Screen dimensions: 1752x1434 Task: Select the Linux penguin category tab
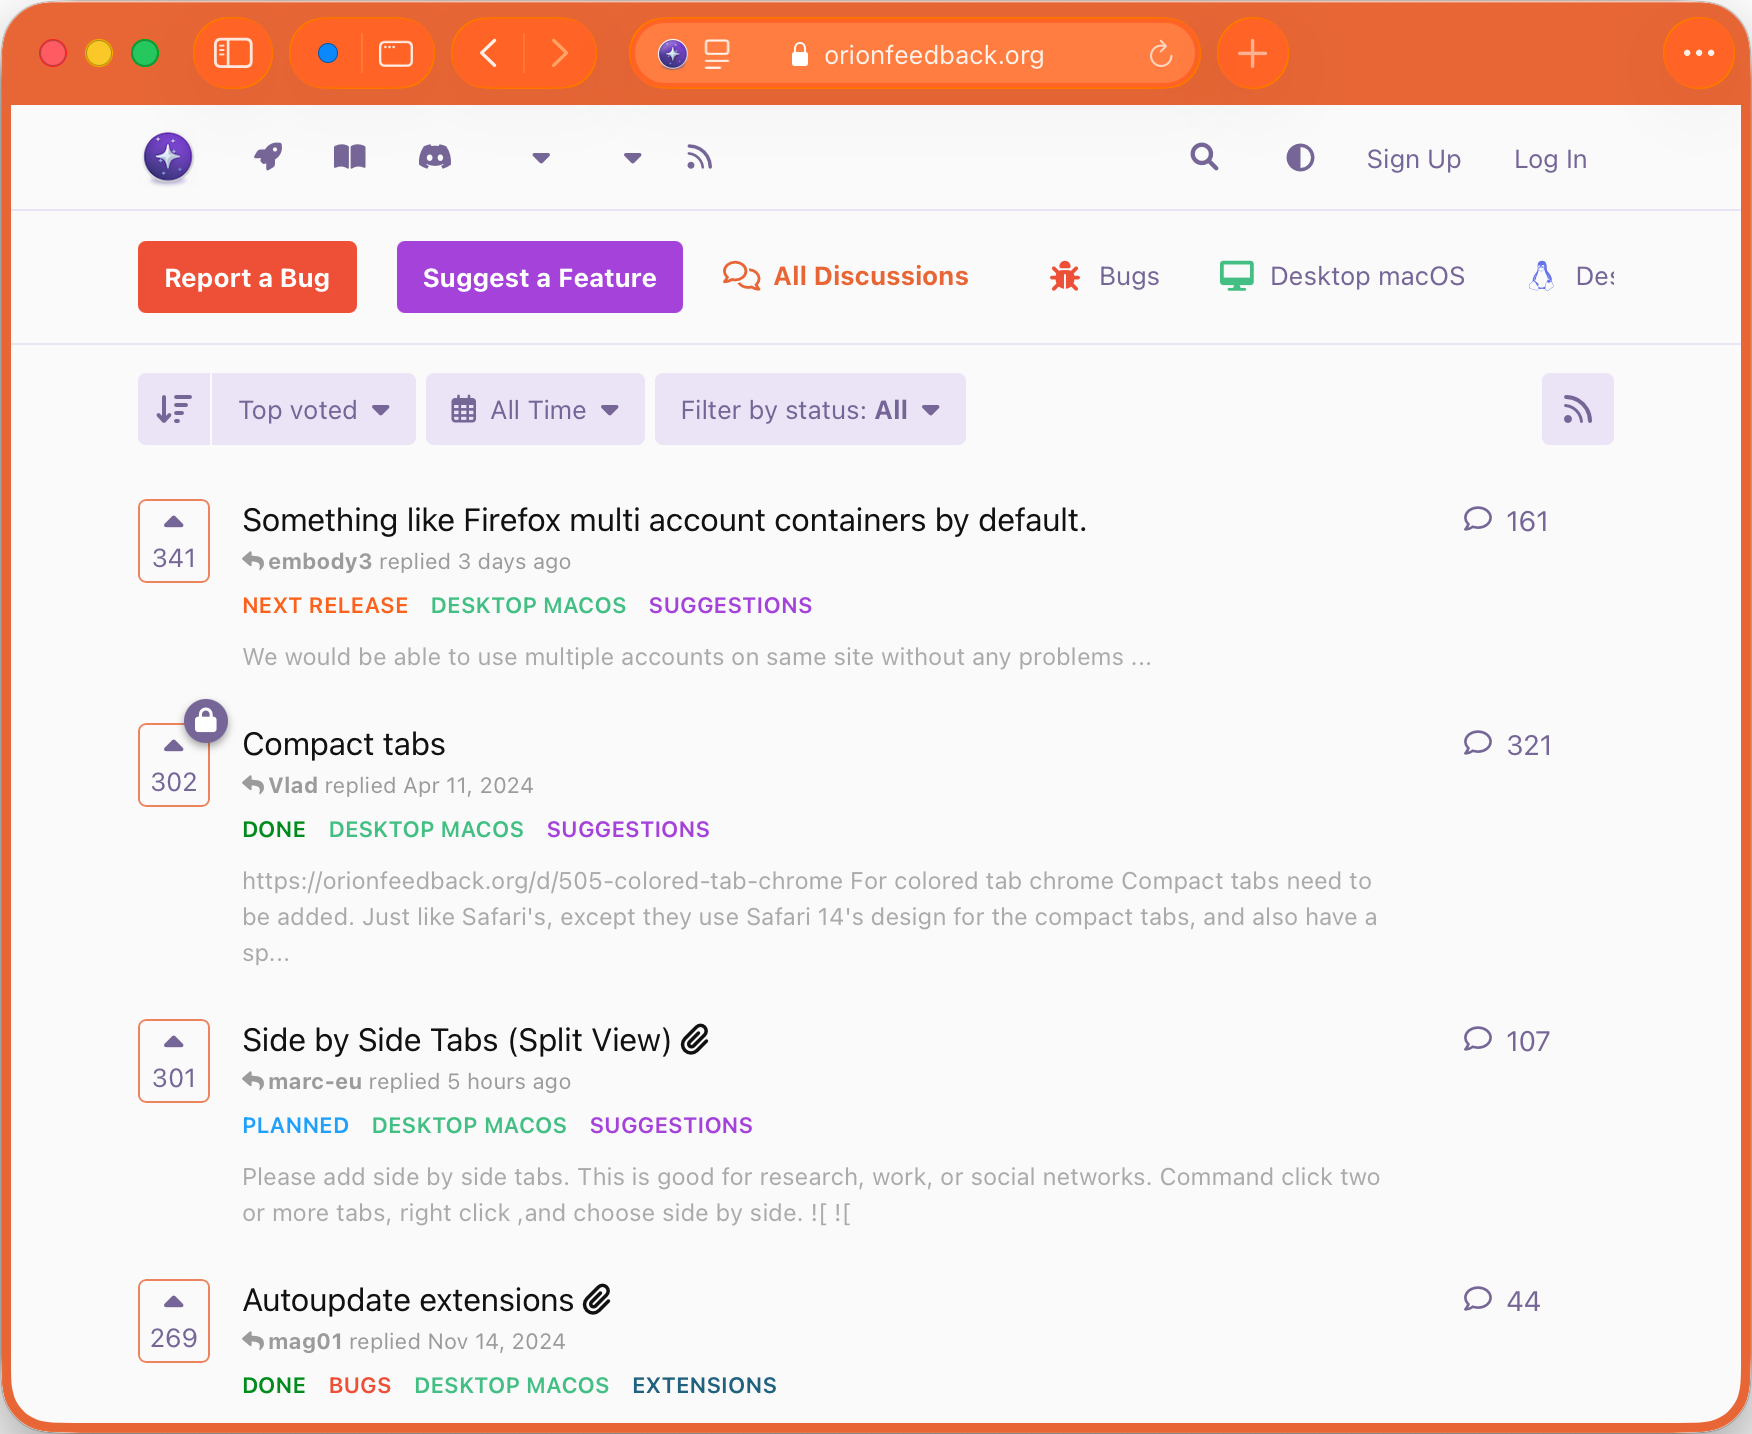pyautogui.click(x=1571, y=276)
